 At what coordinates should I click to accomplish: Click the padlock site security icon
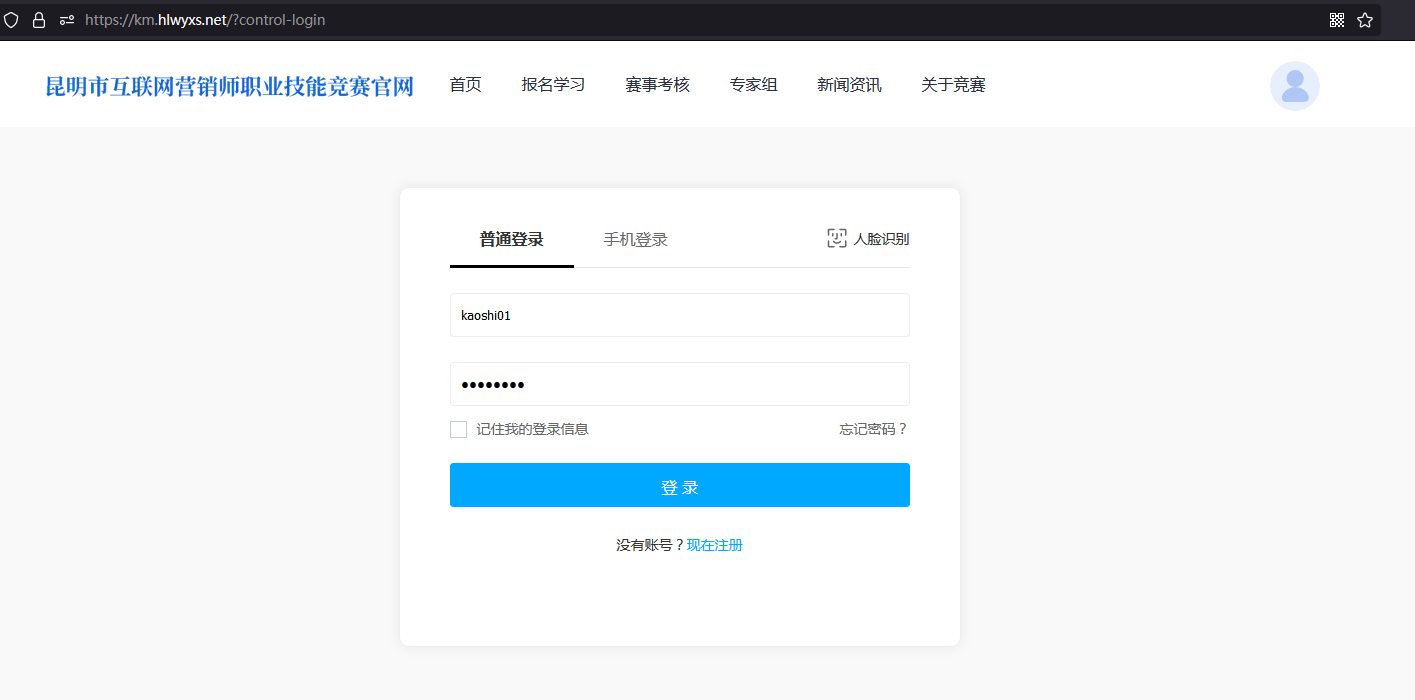tap(39, 20)
